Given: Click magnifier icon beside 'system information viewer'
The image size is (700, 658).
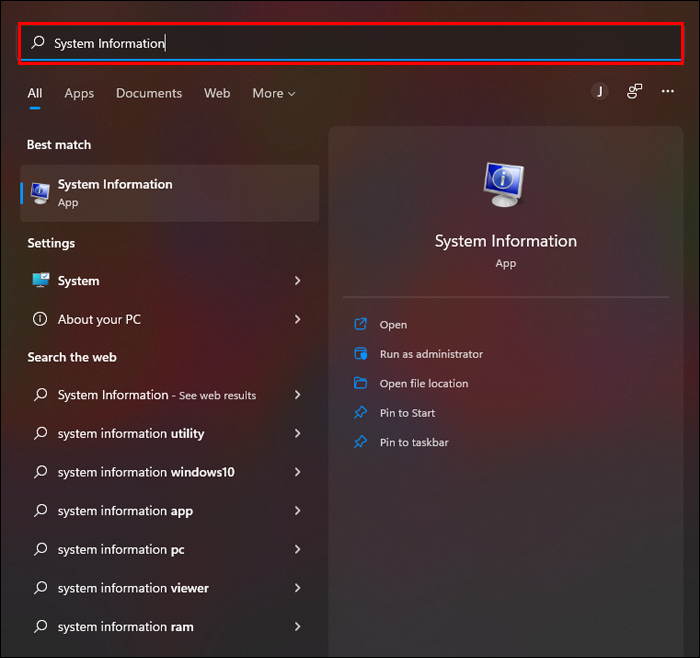Looking at the screenshot, I should pos(41,587).
